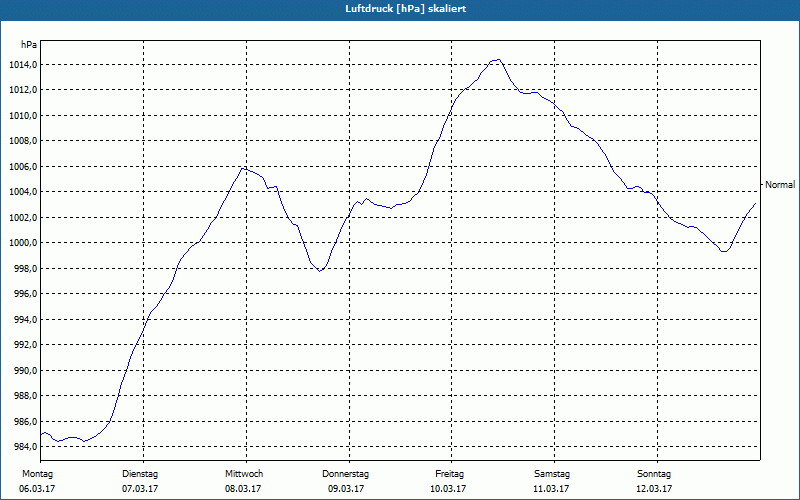Select the Montag day label
Image resolution: width=800 pixels, height=500 pixels.
click(37, 474)
